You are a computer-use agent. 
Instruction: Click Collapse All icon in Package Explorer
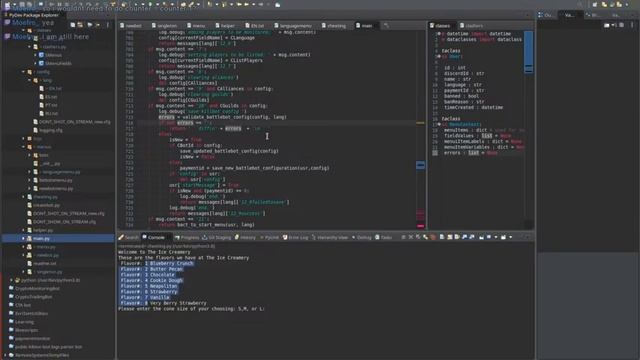73,25
